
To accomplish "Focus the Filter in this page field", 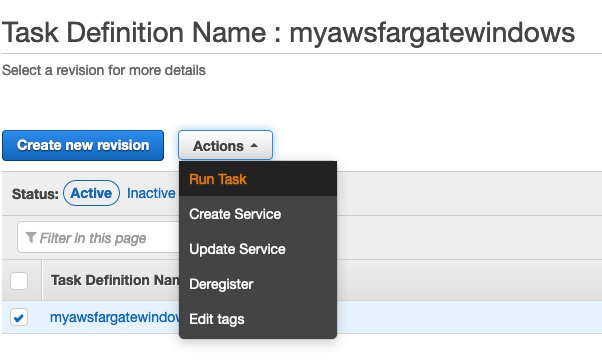I will (x=98, y=237).
